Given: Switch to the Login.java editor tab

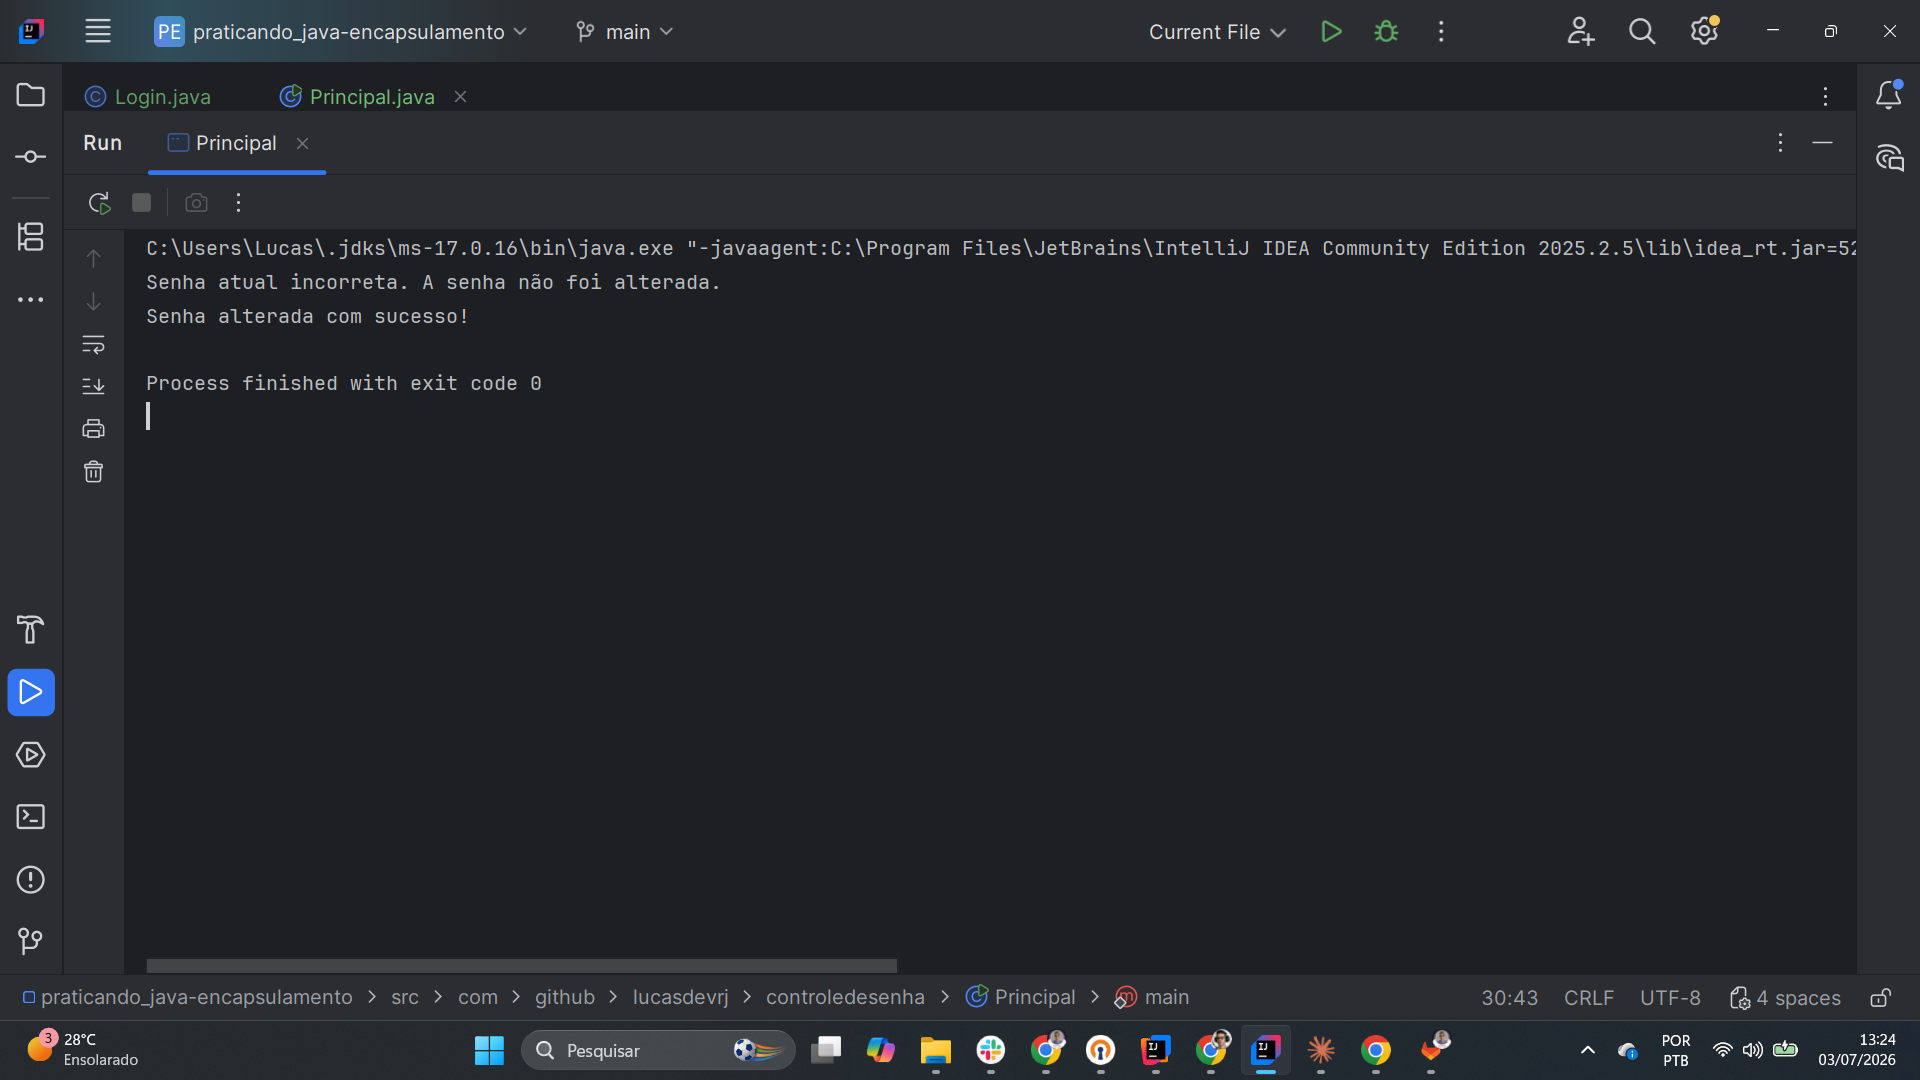Looking at the screenshot, I should [x=149, y=97].
